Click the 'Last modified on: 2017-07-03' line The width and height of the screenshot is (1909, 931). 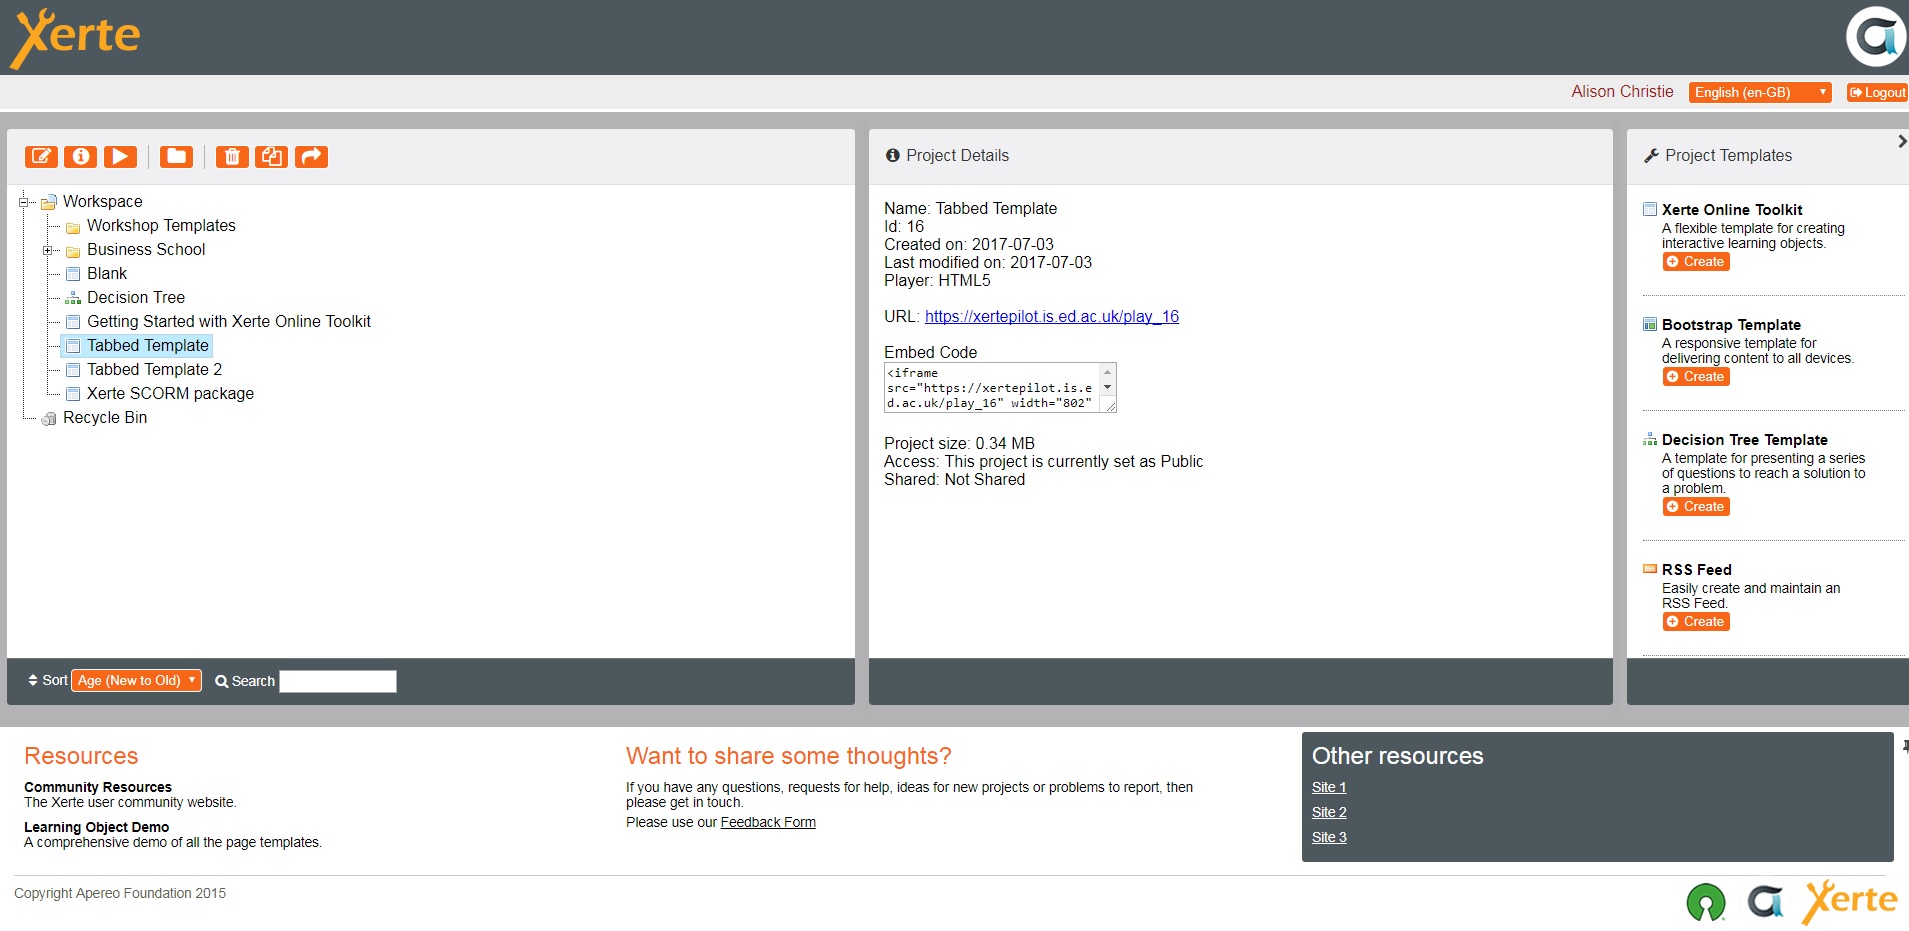[988, 263]
